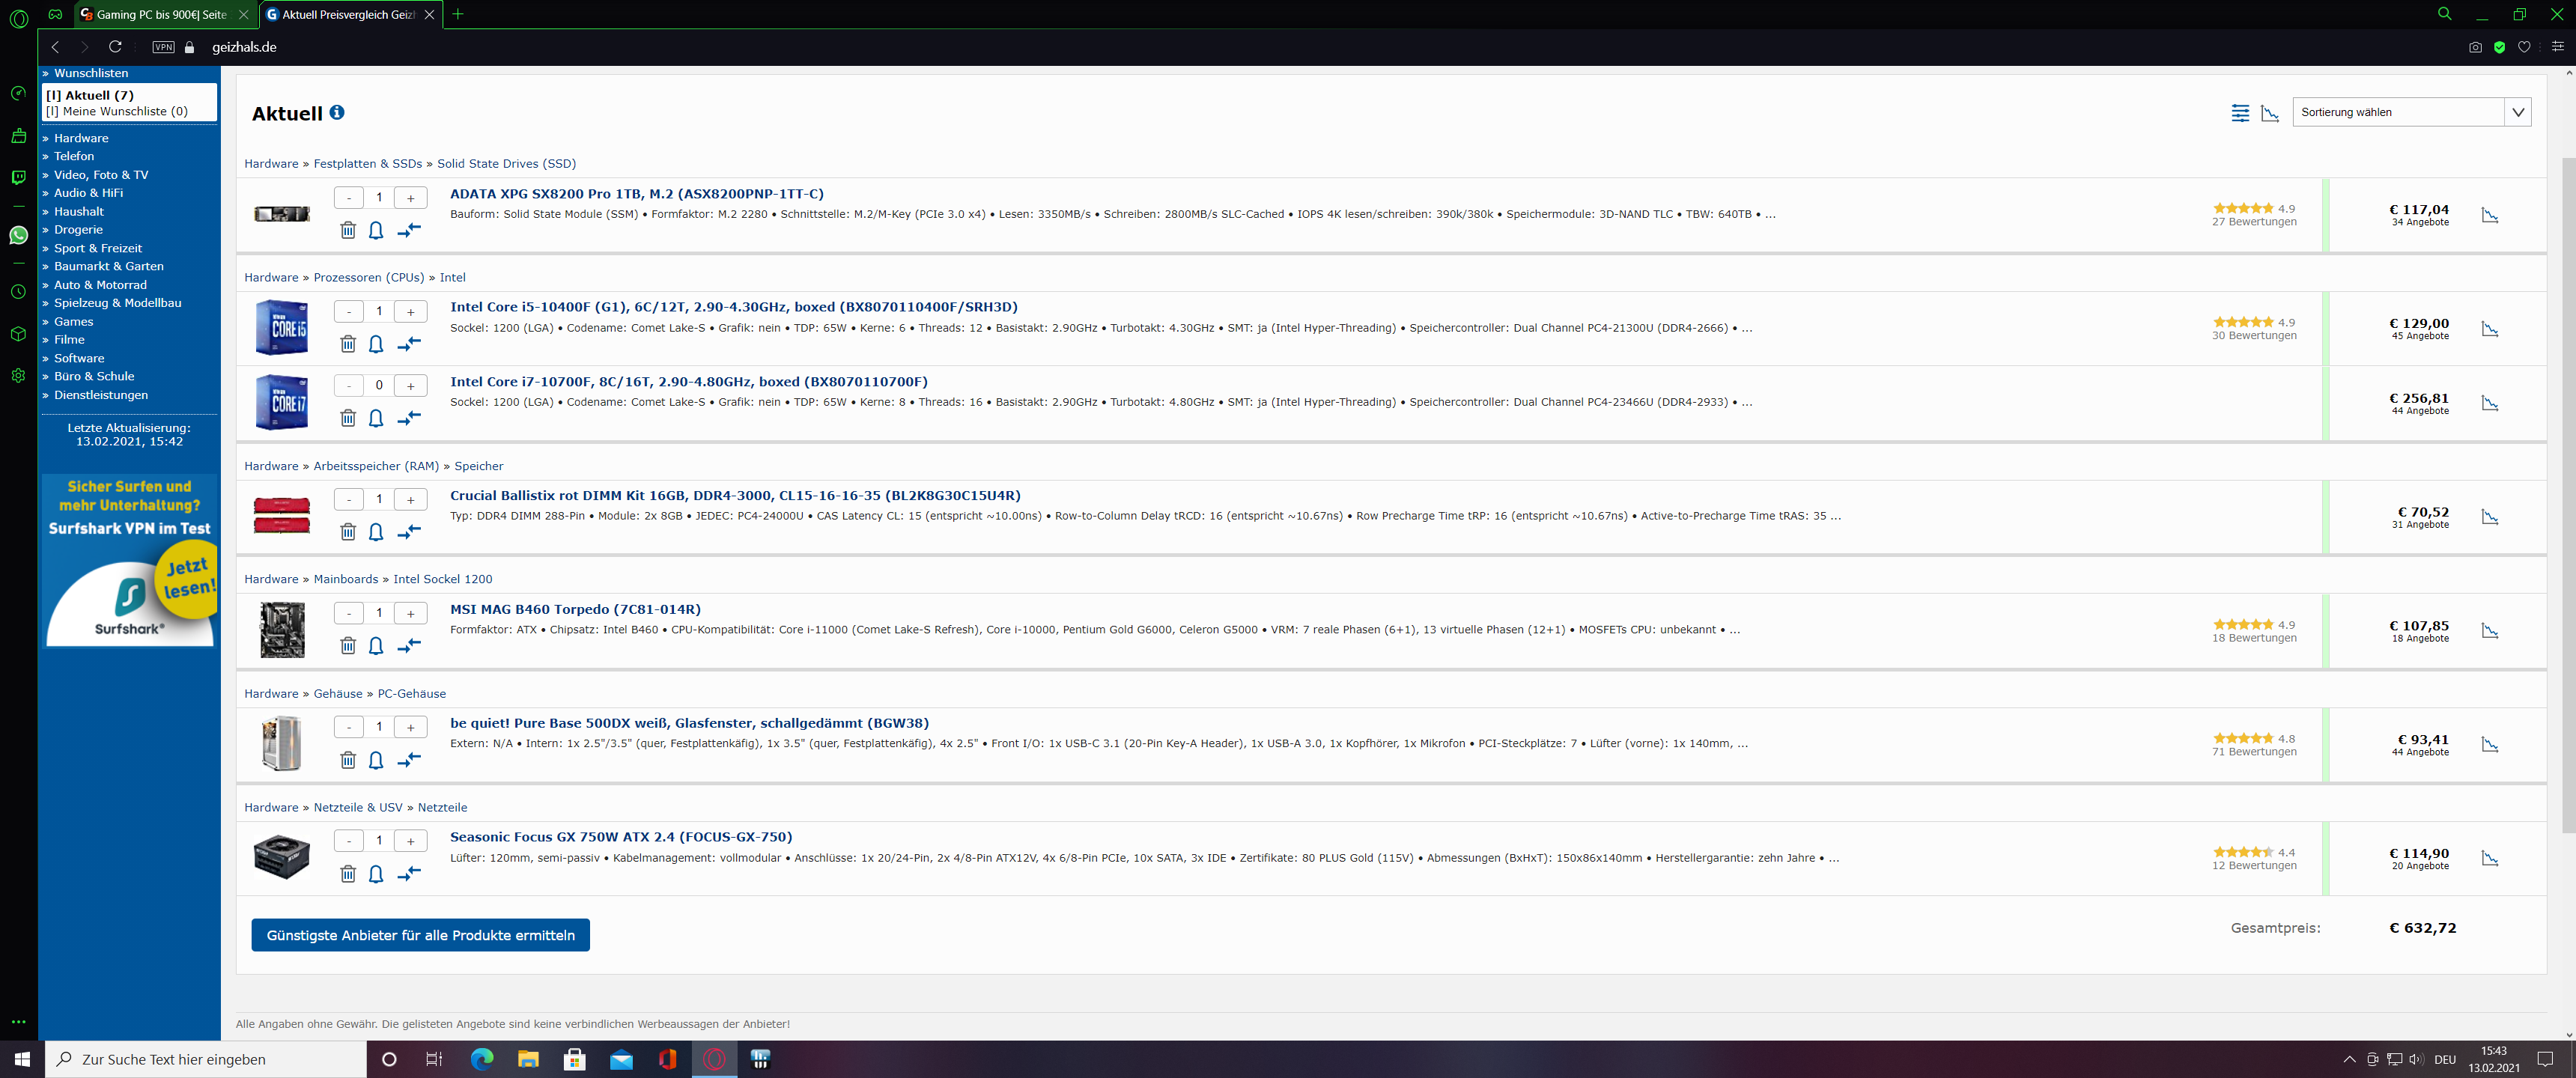
Task: Expand the Video, Foto & TV category
Action: click(101, 175)
